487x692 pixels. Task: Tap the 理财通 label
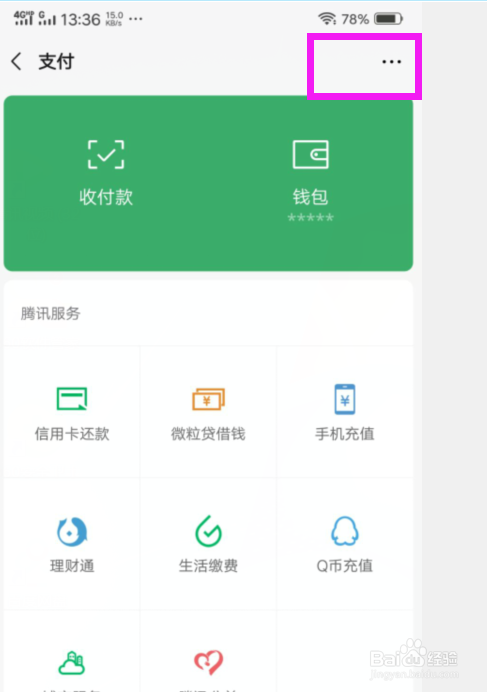click(x=72, y=566)
